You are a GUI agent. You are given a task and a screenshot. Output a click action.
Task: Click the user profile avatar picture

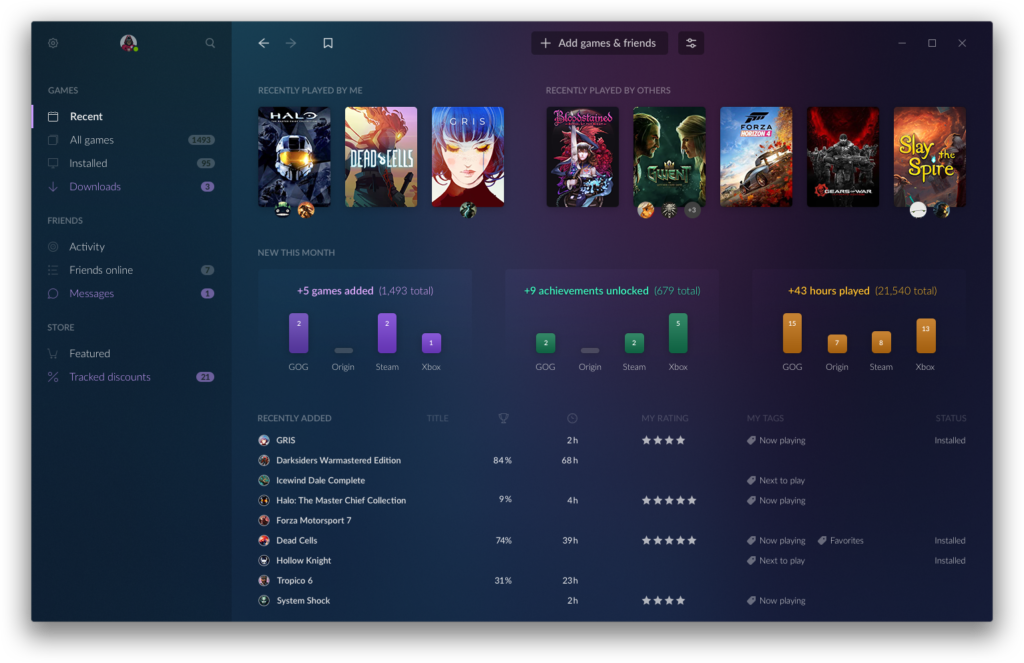pos(129,43)
